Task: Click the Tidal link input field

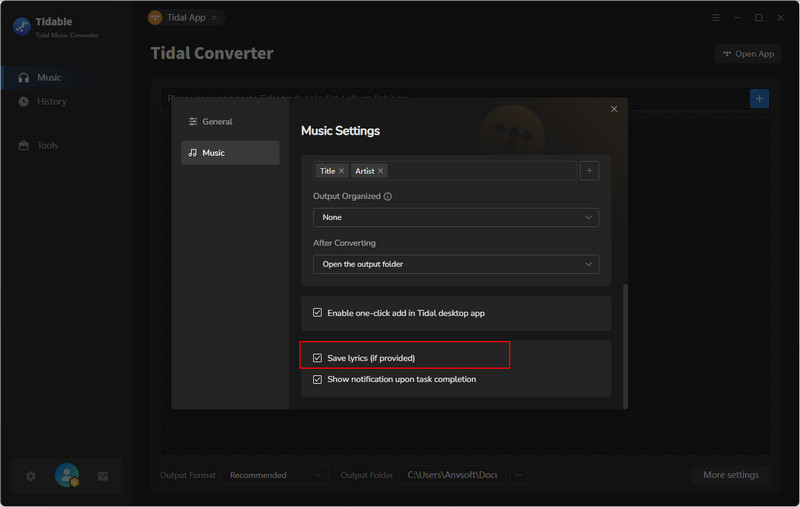Action: 454,98
